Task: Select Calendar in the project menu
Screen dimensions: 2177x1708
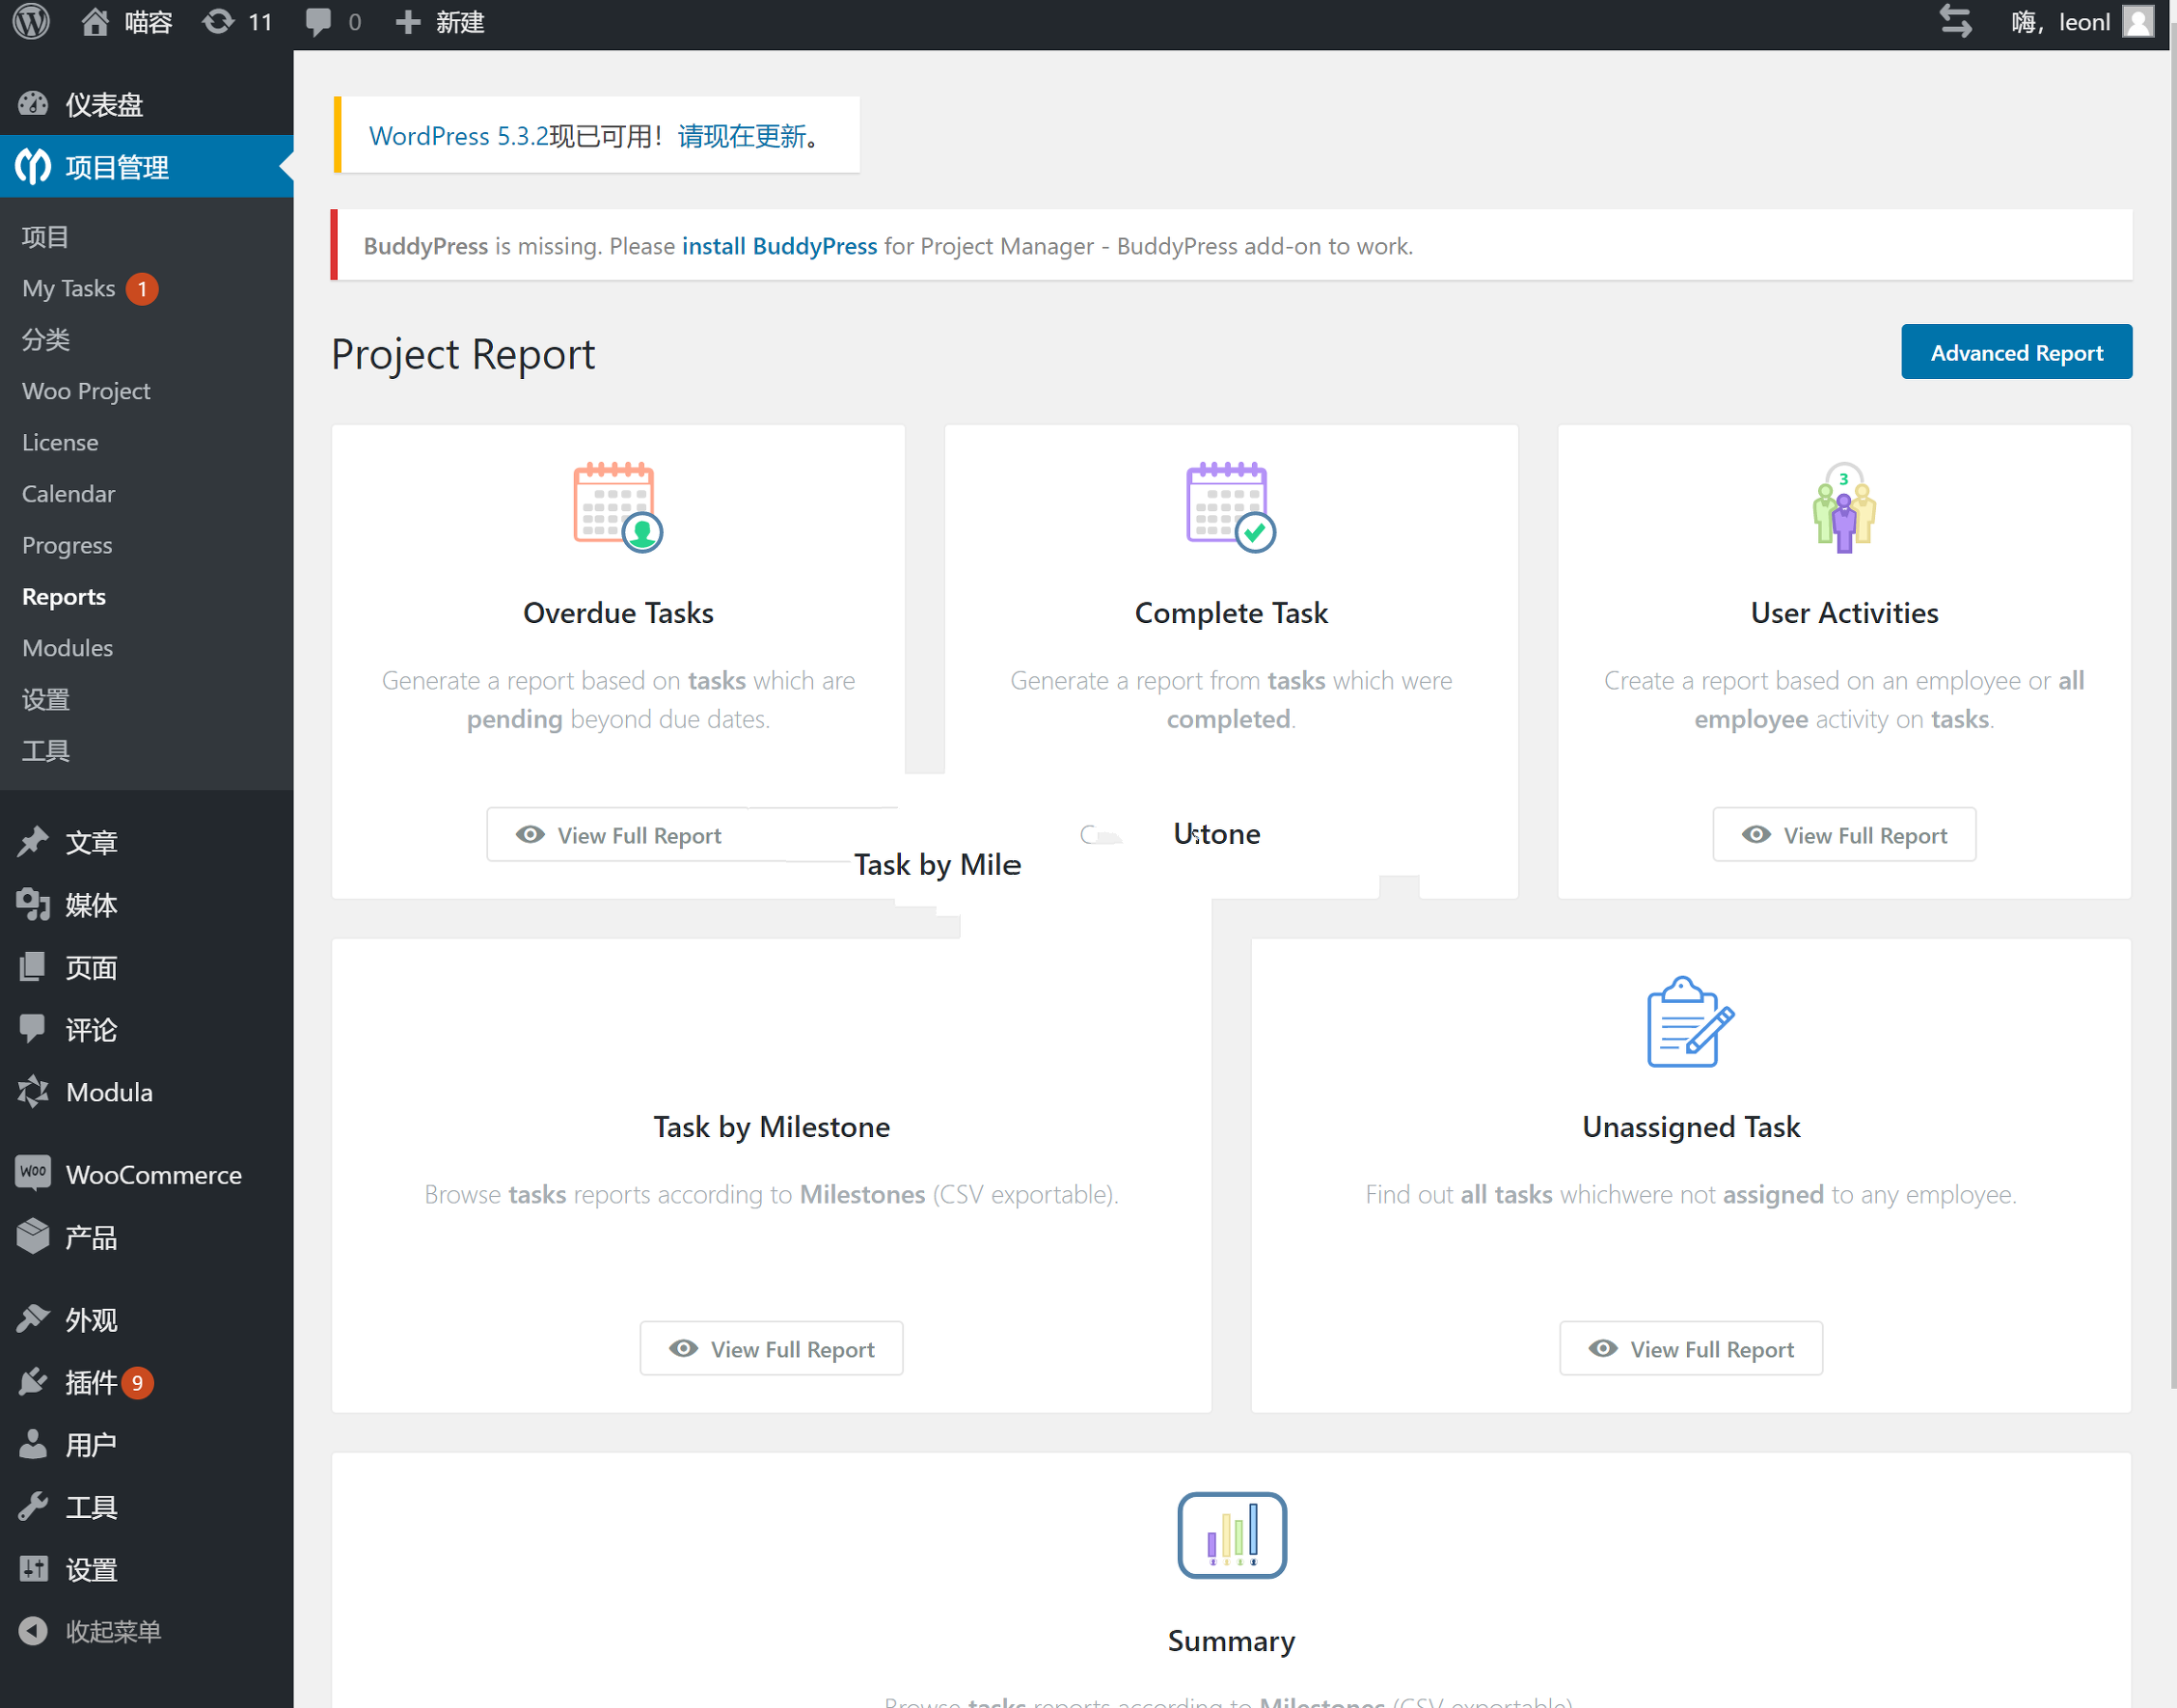Action: click(68, 494)
